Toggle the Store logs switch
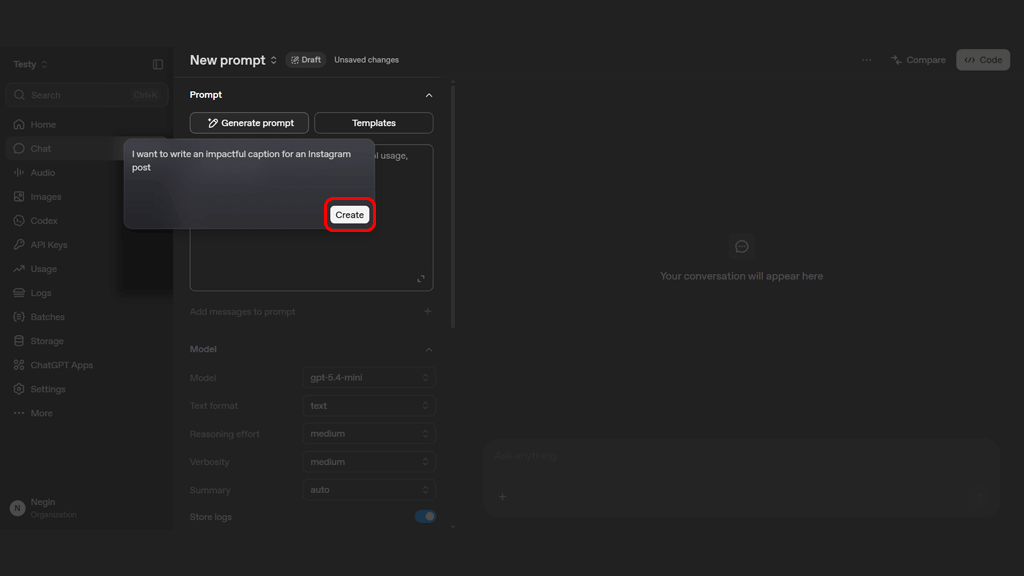 [x=425, y=517]
